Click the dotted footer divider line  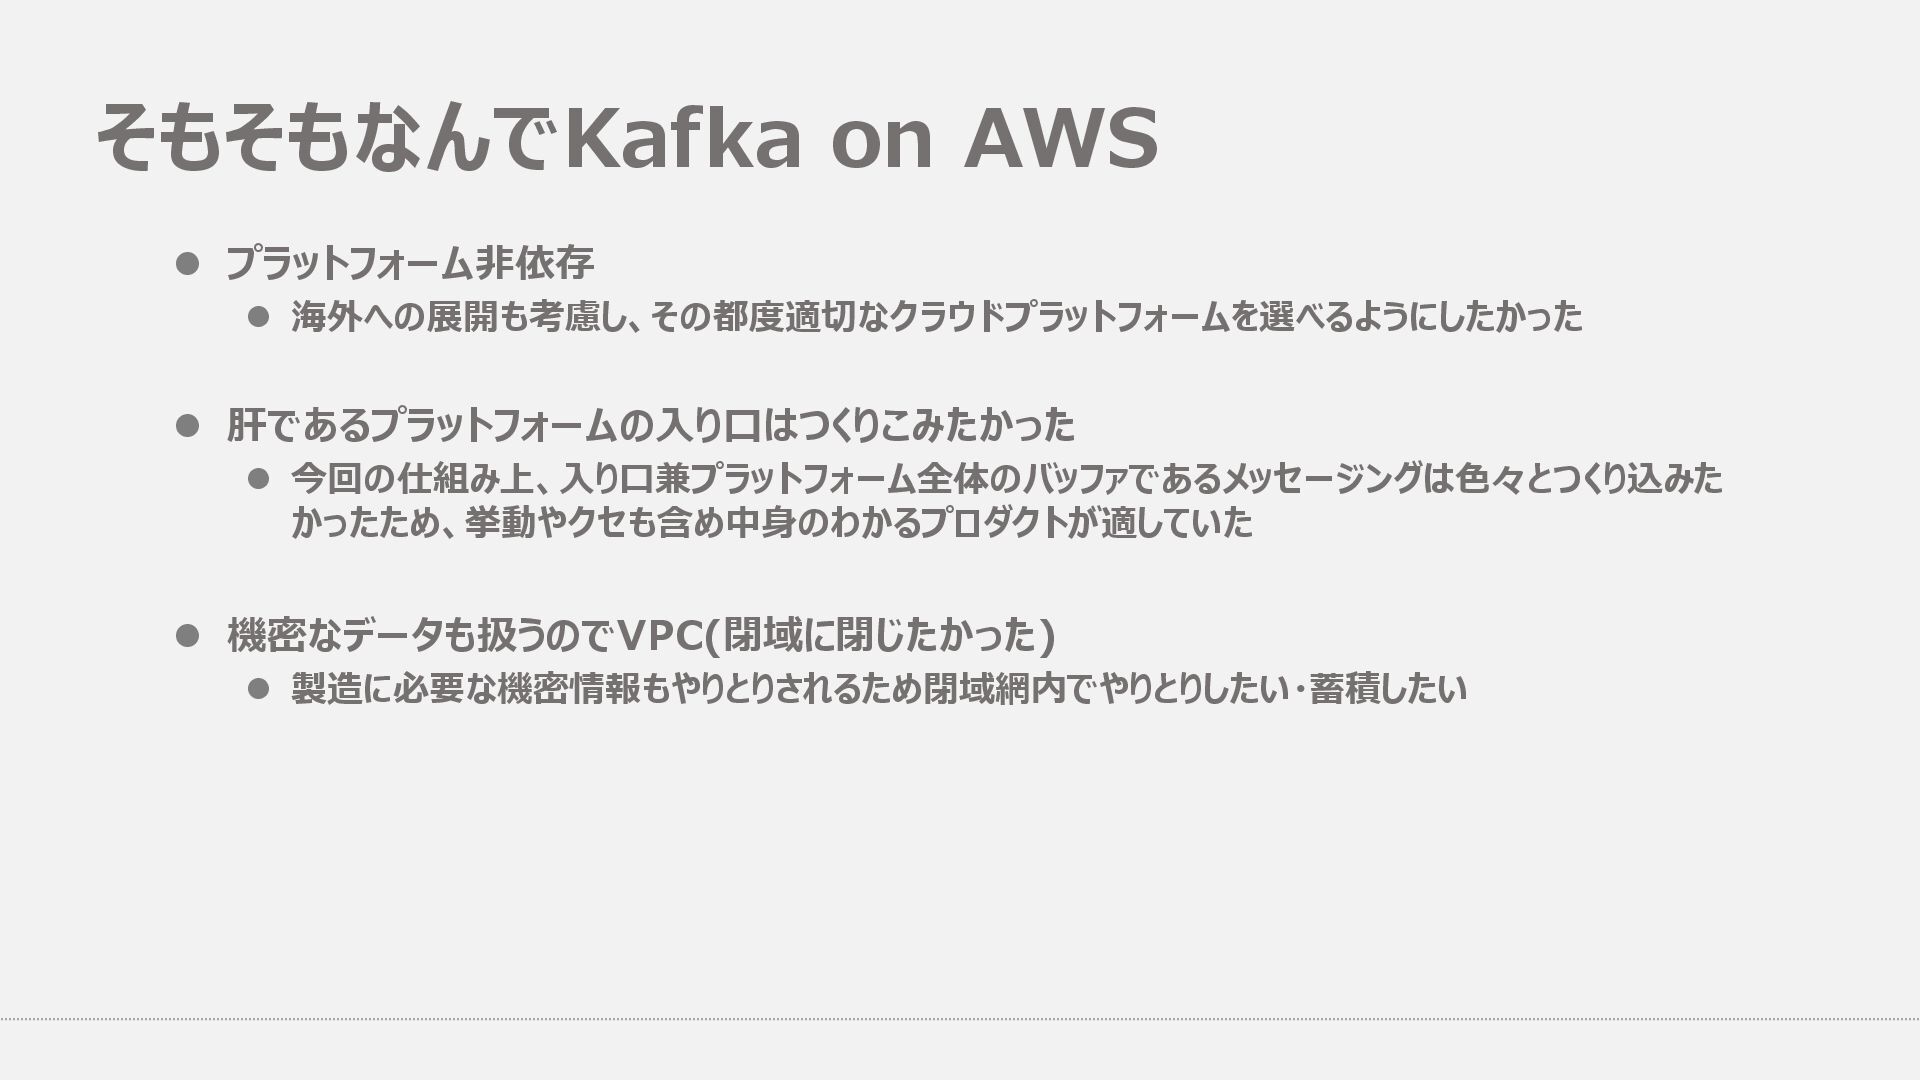[x=960, y=1019]
